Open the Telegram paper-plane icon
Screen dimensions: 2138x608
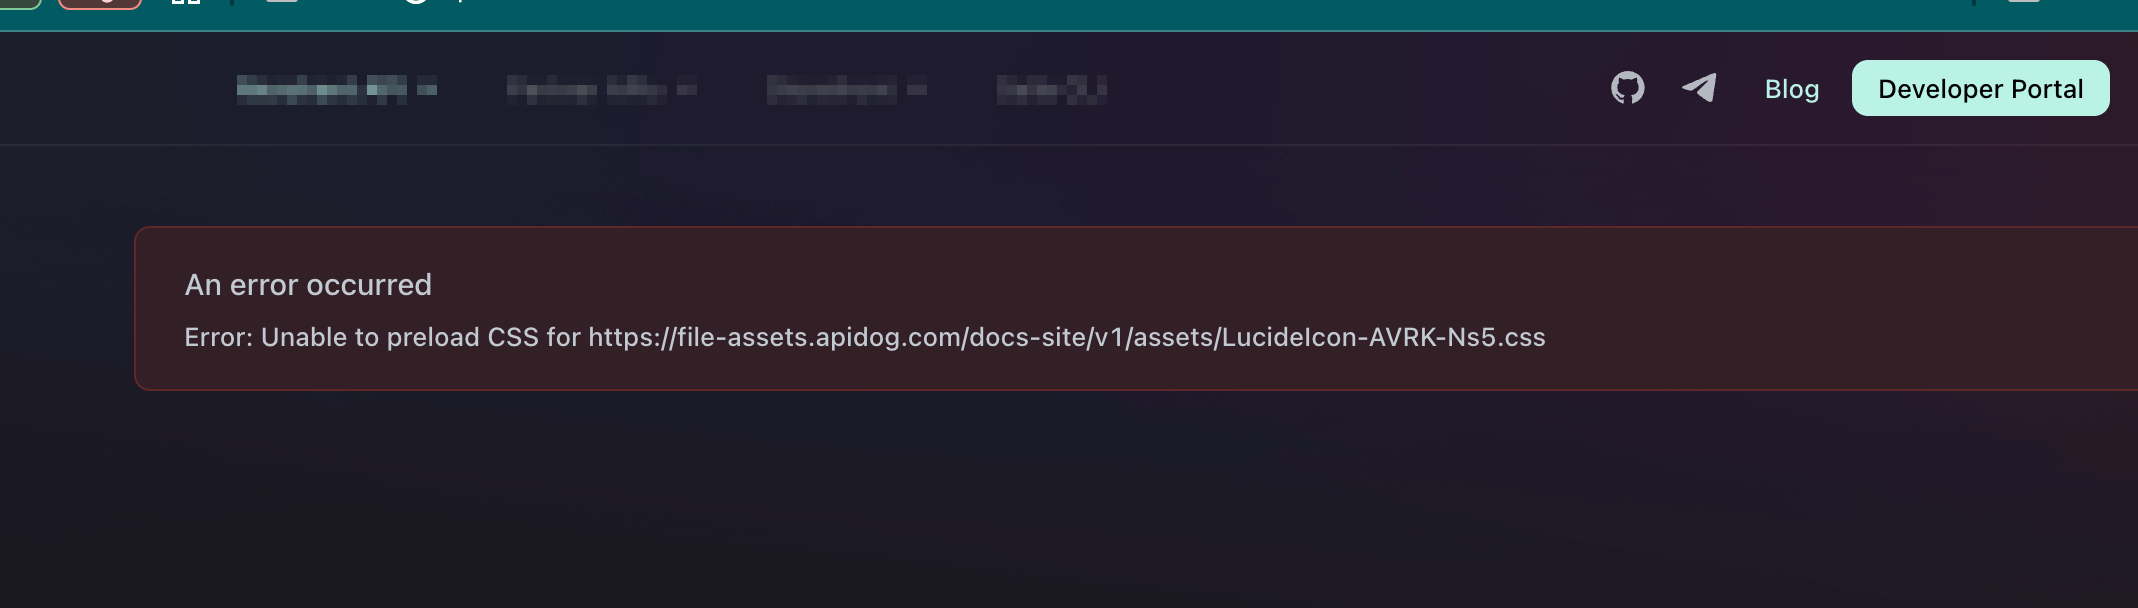[x=1699, y=88]
